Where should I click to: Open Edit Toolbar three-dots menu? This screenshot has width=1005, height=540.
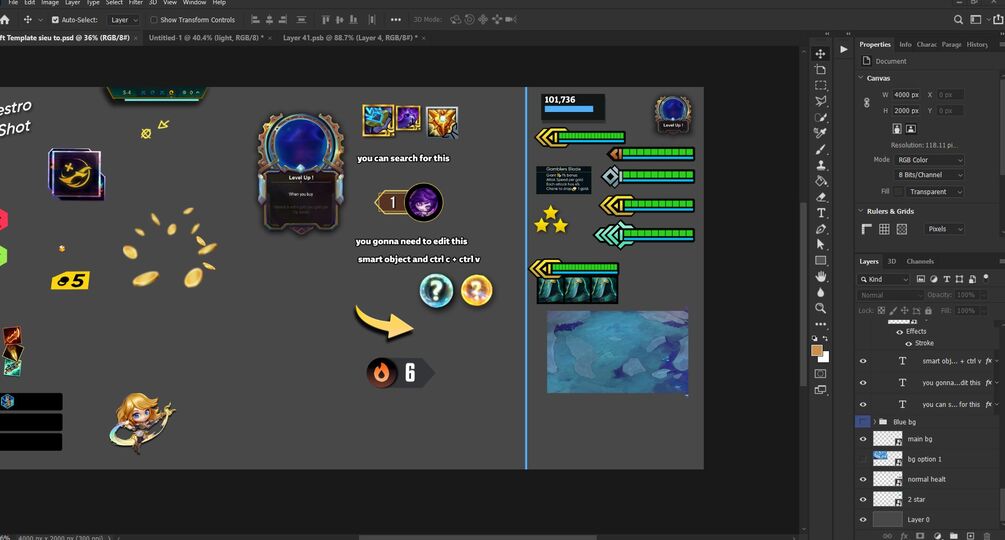(820, 324)
